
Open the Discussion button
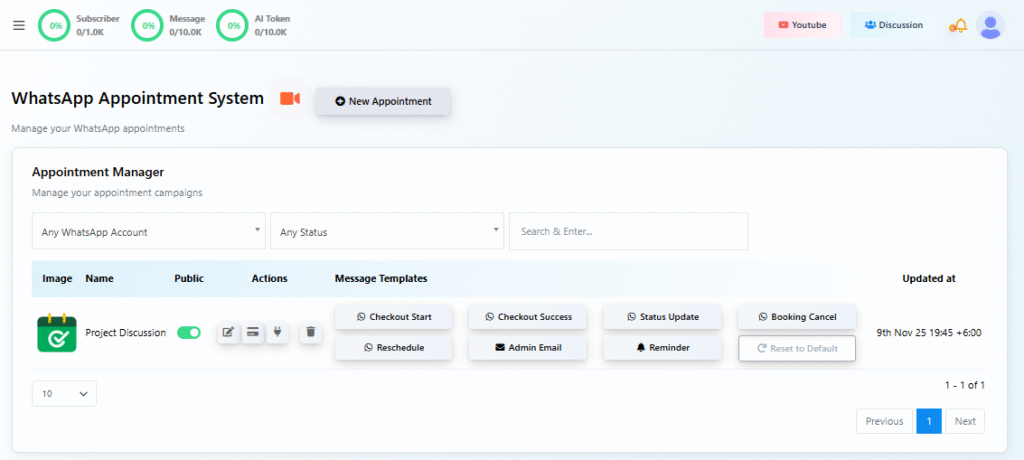point(893,25)
